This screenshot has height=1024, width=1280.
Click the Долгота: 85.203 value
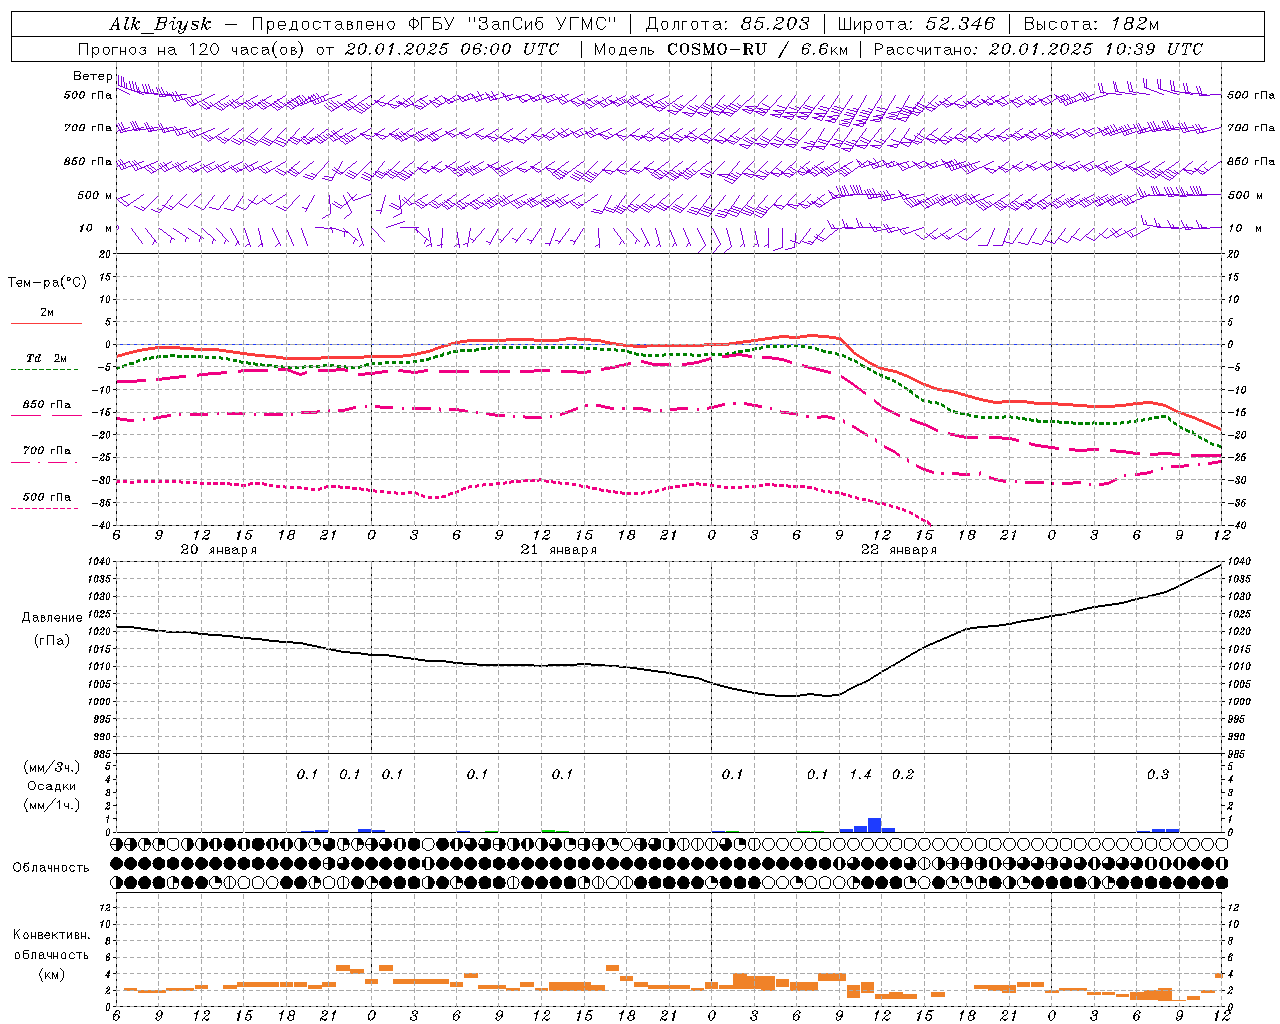coord(727,25)
